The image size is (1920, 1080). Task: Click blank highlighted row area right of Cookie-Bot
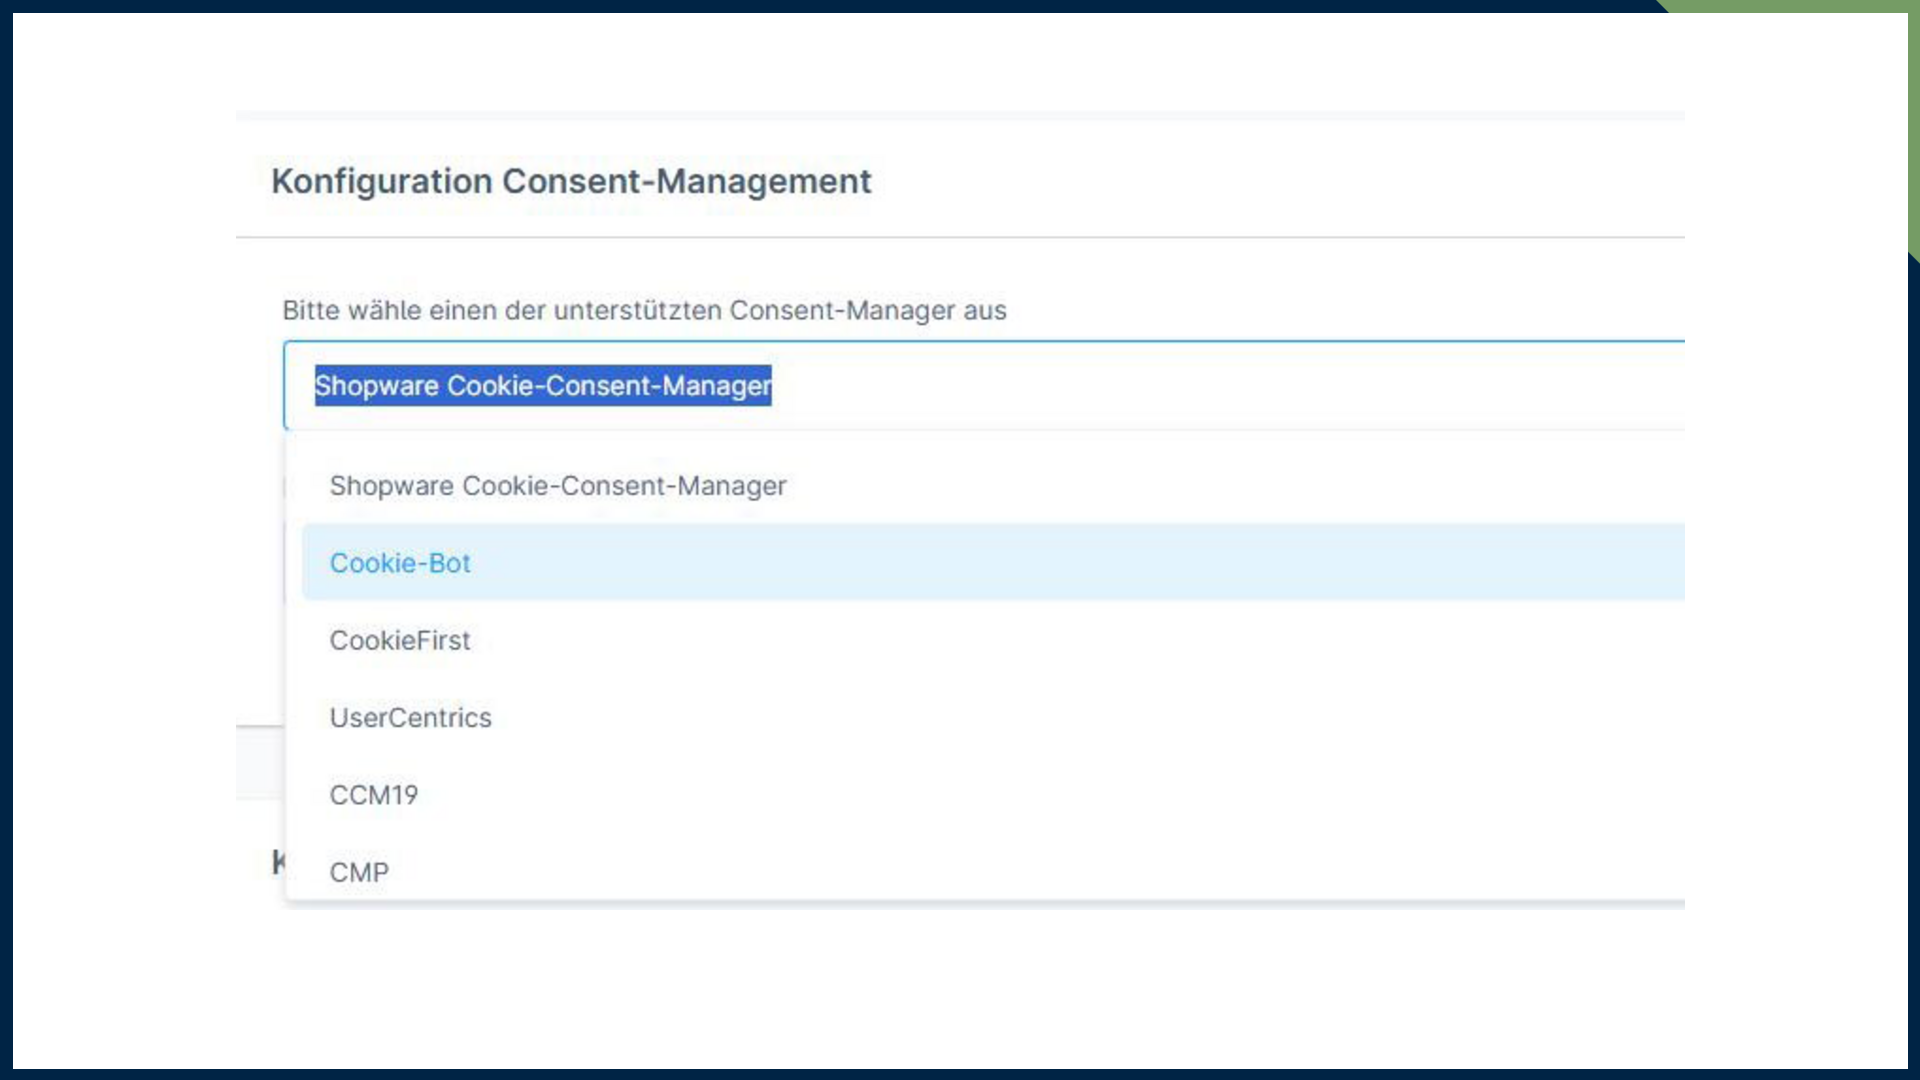(x=1100, y=563)
